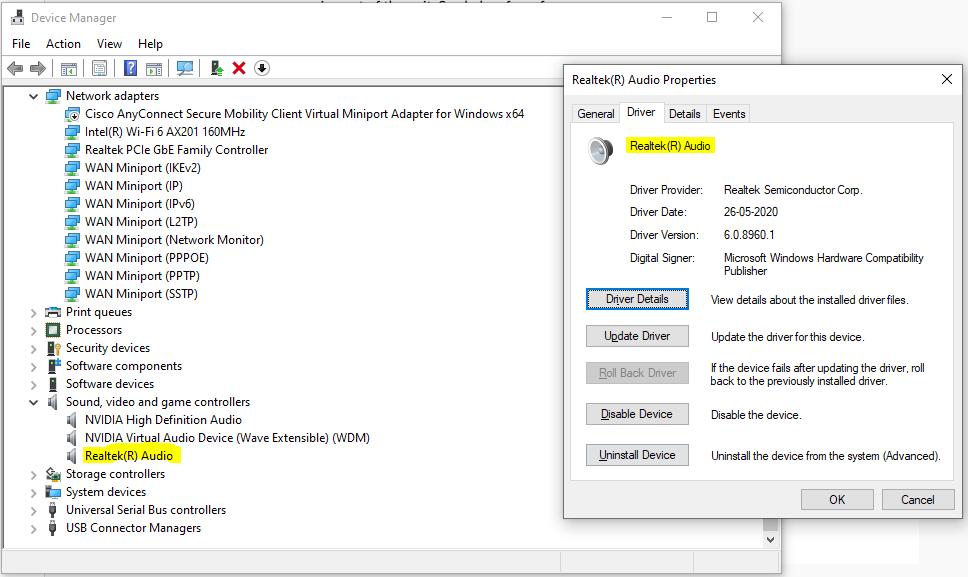Select WAN Miniport (IKEv2)
This screenshot has height=577, width=968.
(143, 168)
